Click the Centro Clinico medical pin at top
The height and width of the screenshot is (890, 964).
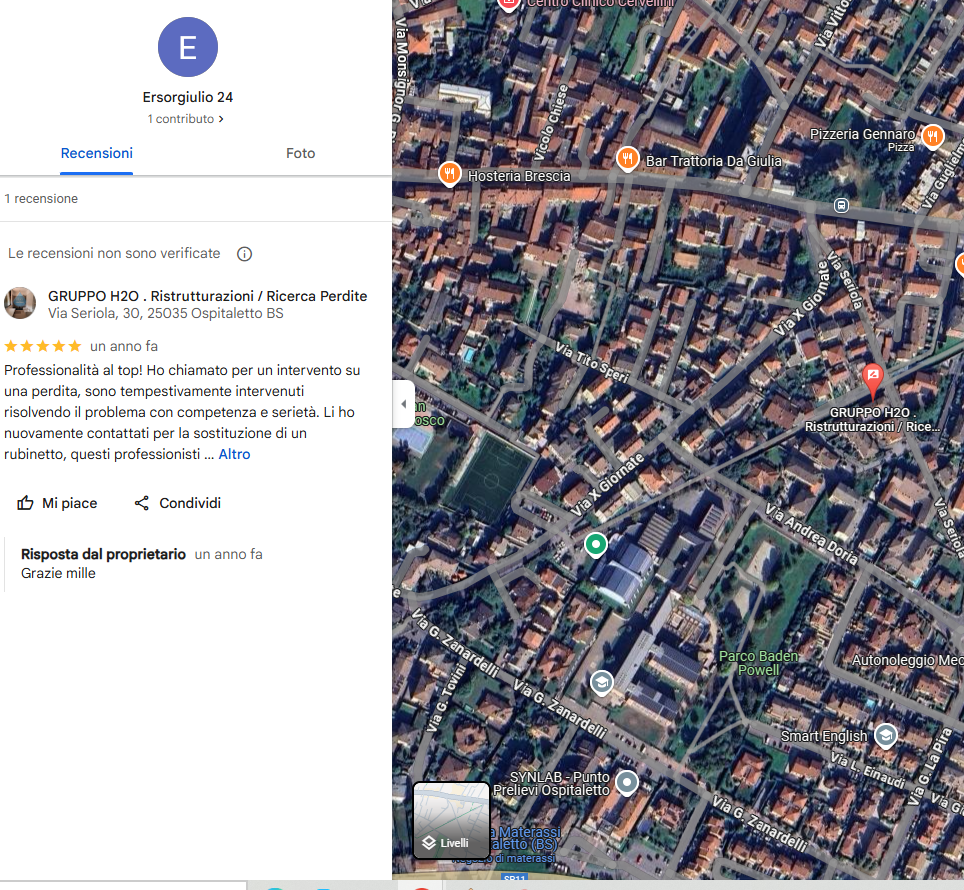click(508, 4)
